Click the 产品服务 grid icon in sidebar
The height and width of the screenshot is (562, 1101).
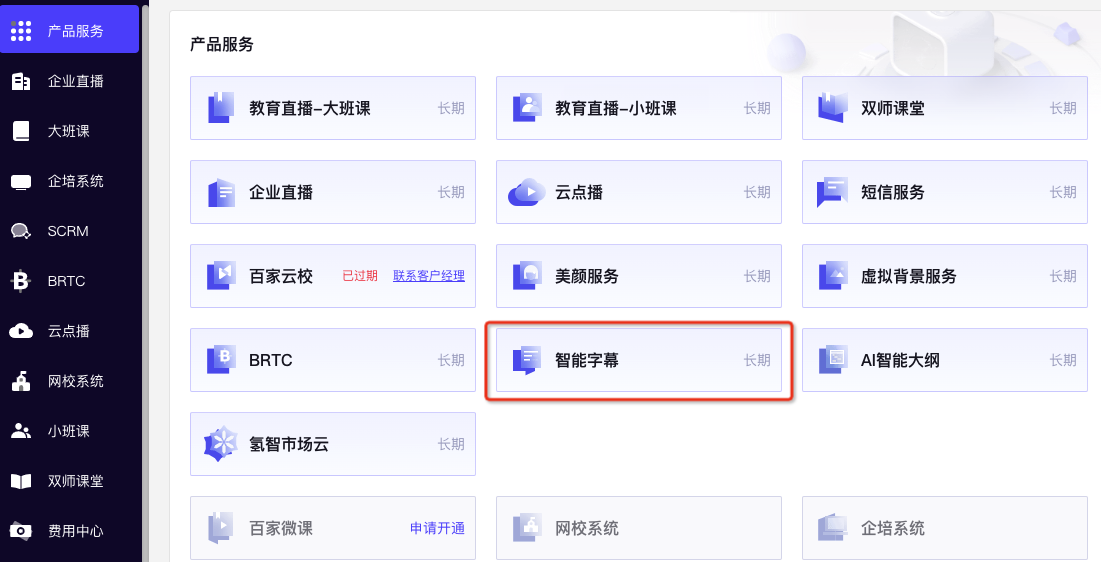21,31
